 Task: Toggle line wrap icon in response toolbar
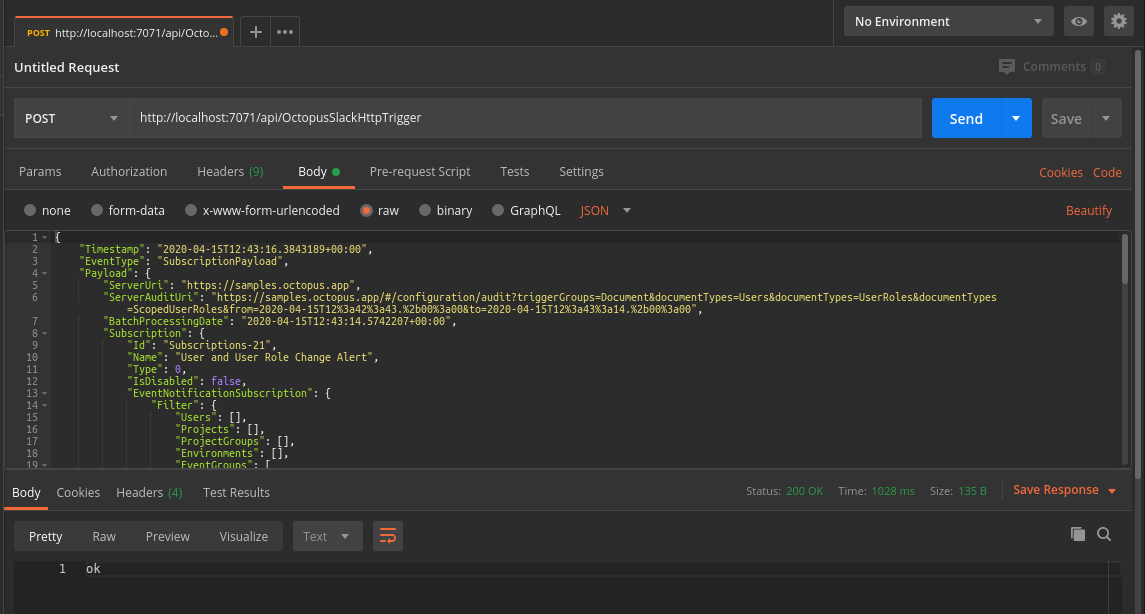click(388, 537)
